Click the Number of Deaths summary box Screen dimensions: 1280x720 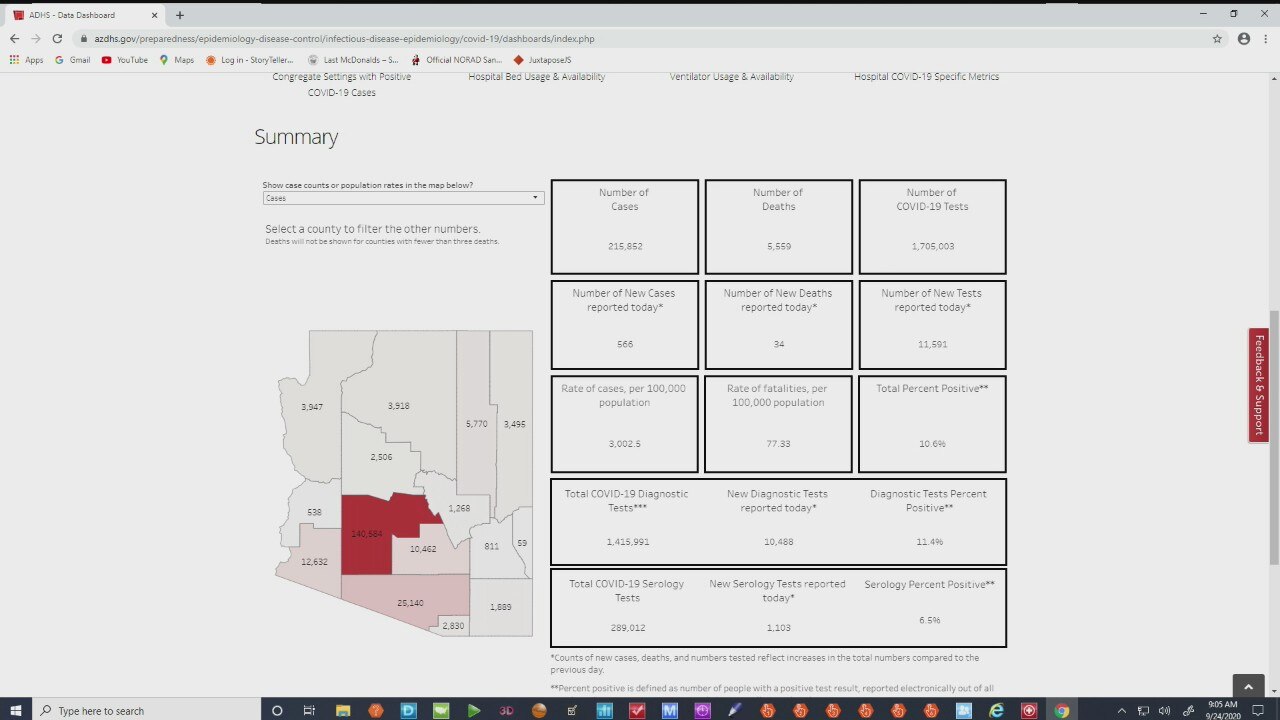tap(779, 226)
